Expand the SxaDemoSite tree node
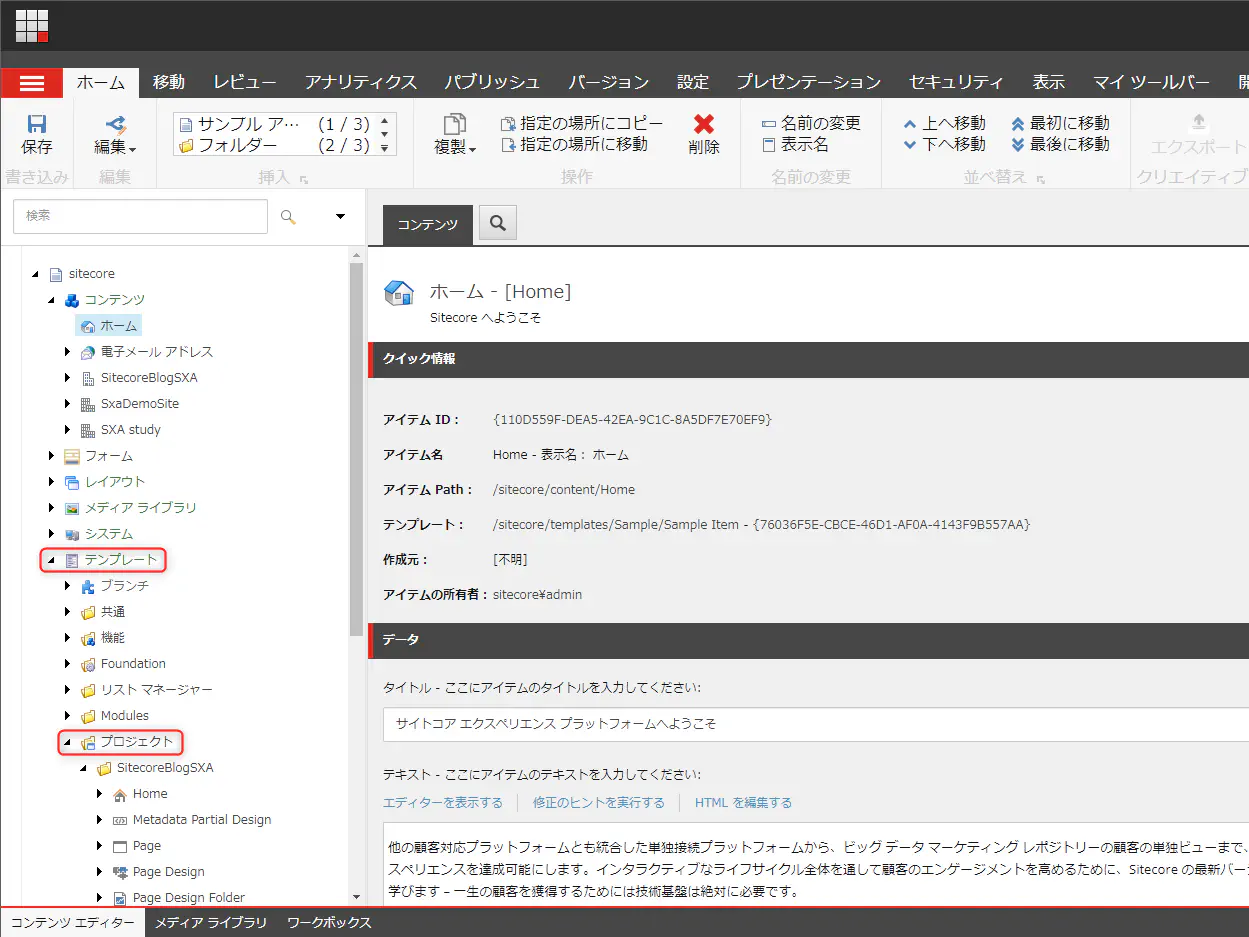Viewport: 1249px width, 937px height. tap(68, 404)
